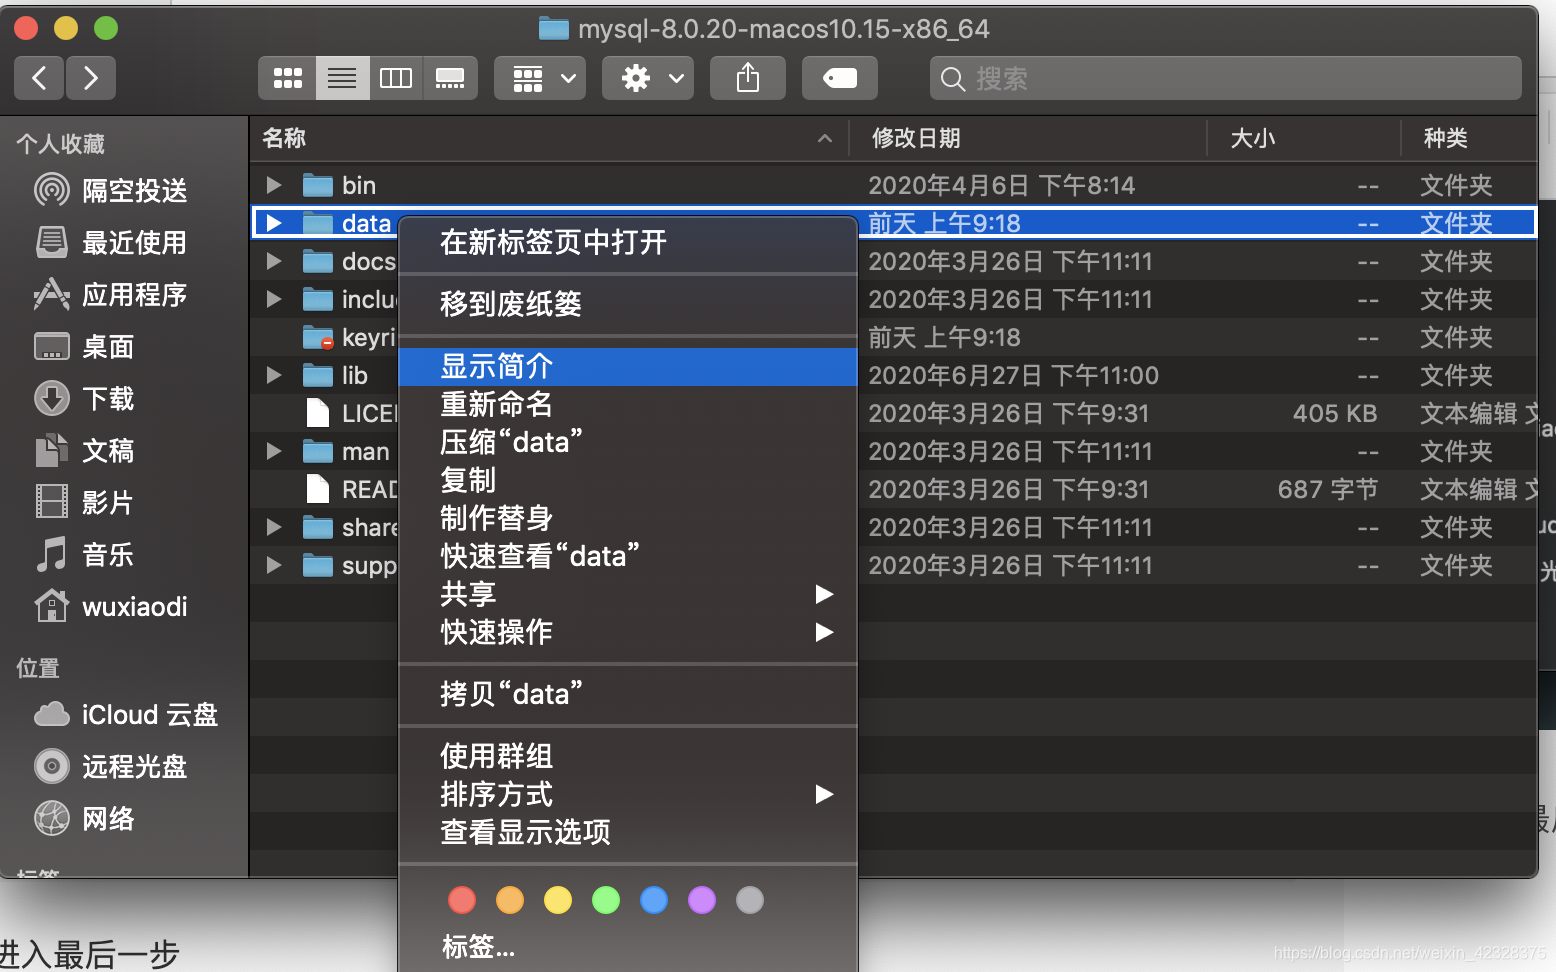Click the tag icon in the toolbar
The width and height of the screenshot is (1556, 972).
coord(839,78)
